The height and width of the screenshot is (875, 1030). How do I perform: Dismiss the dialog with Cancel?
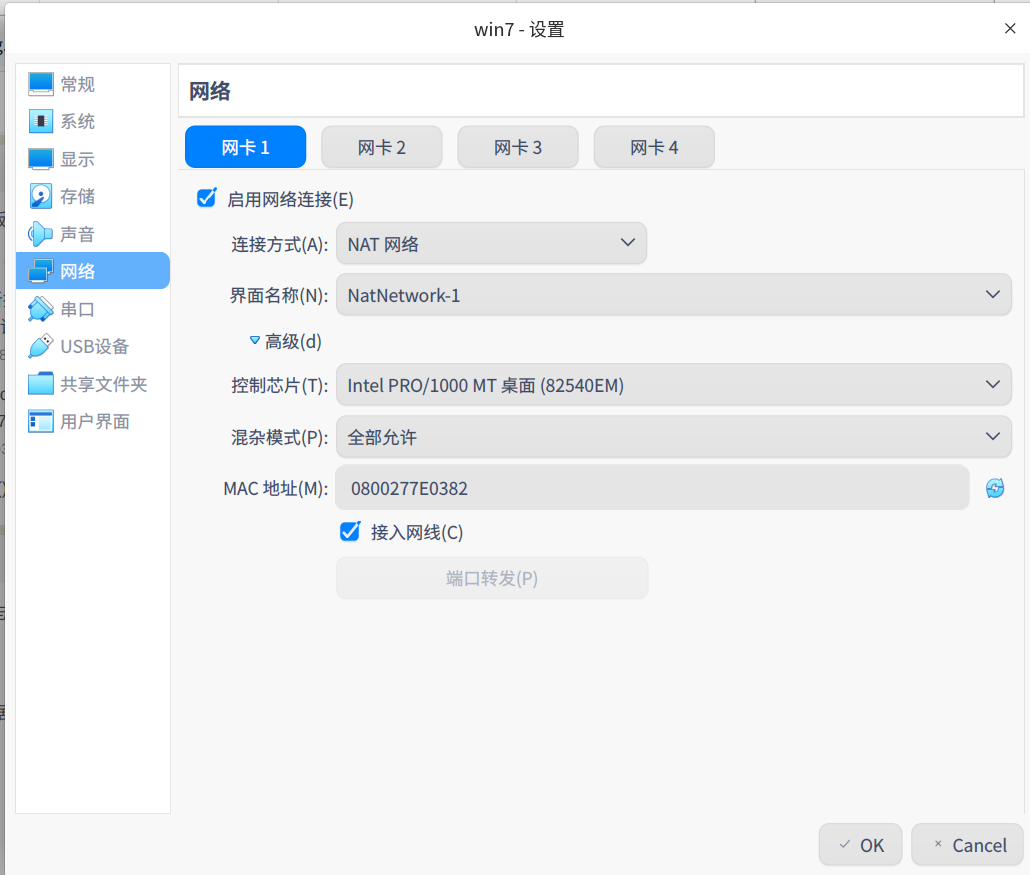tap(966, 844)
